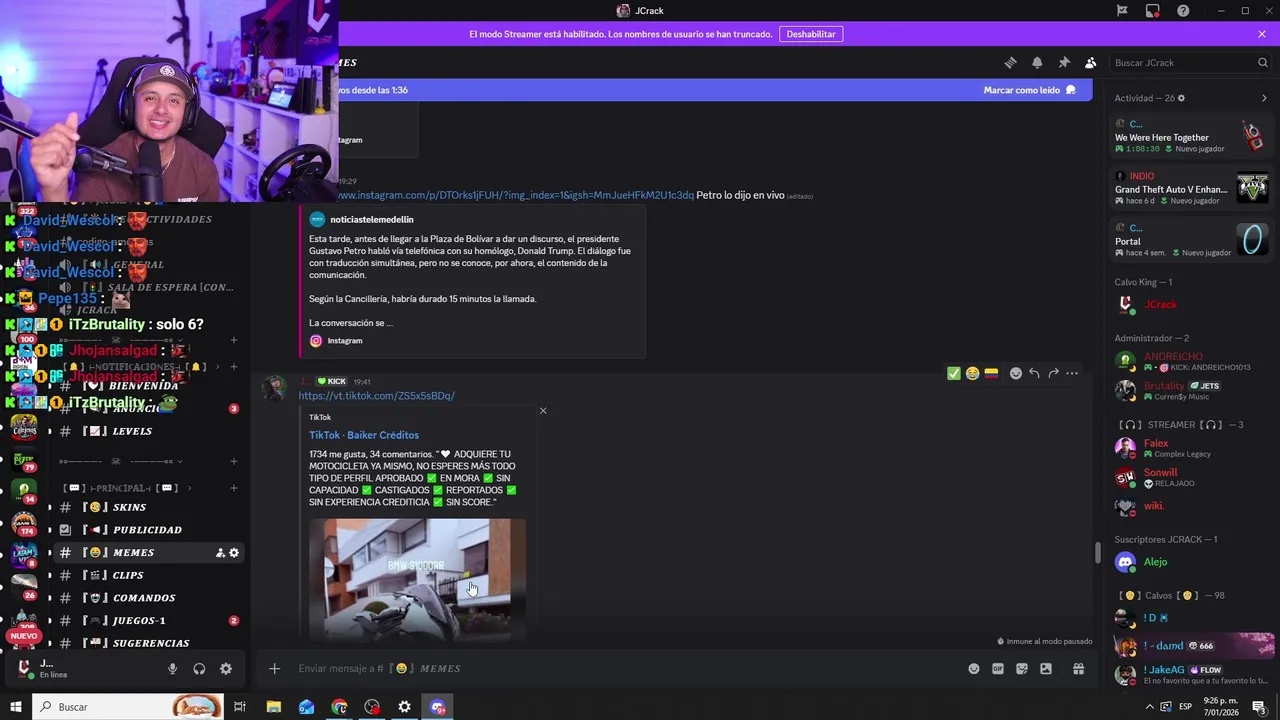
Task: Open notification settings bell in header
Action: pos(1037,62)
